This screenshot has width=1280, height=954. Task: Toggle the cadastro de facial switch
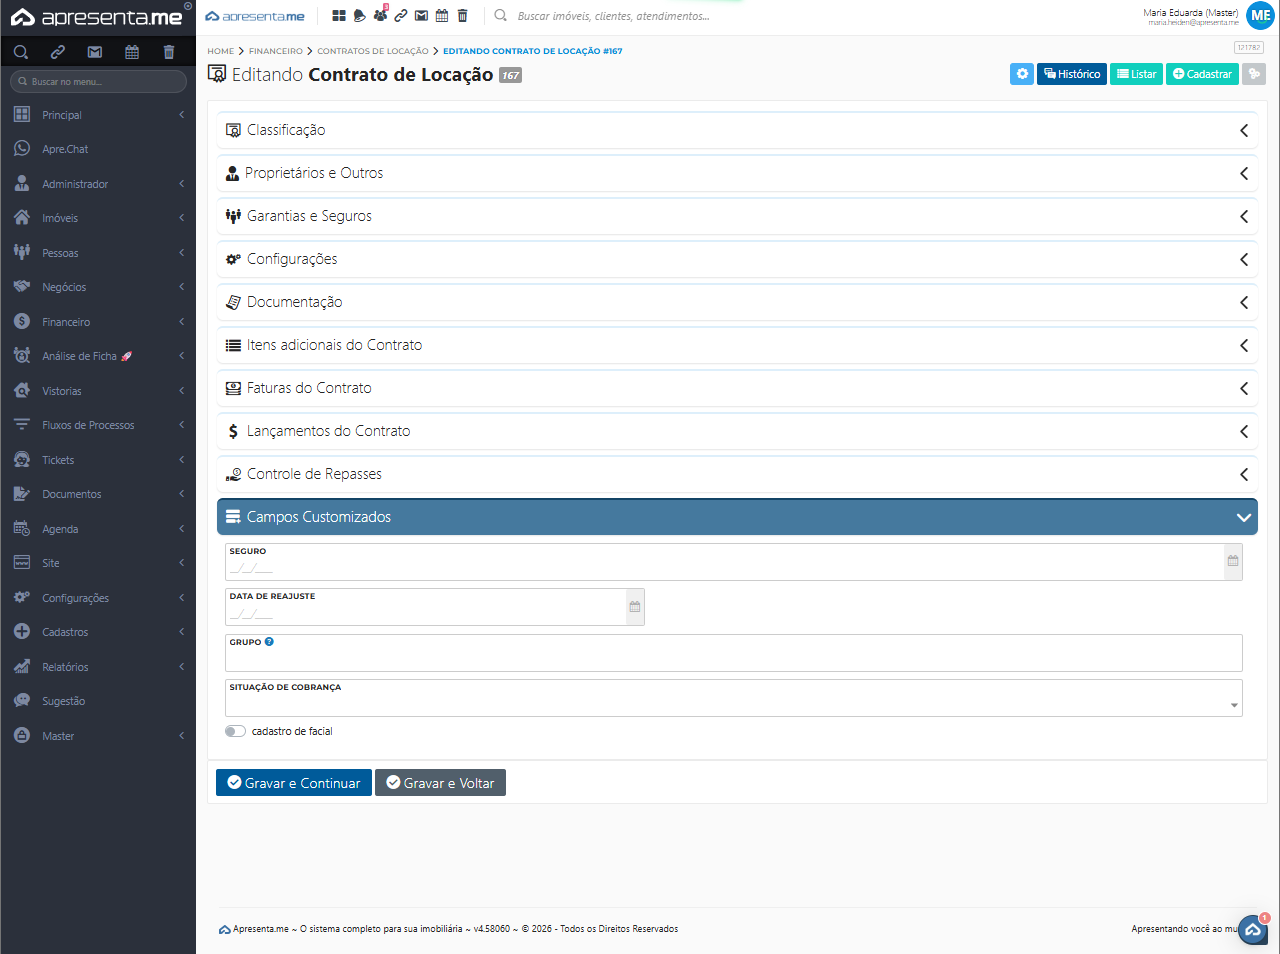tap(235, 731)
